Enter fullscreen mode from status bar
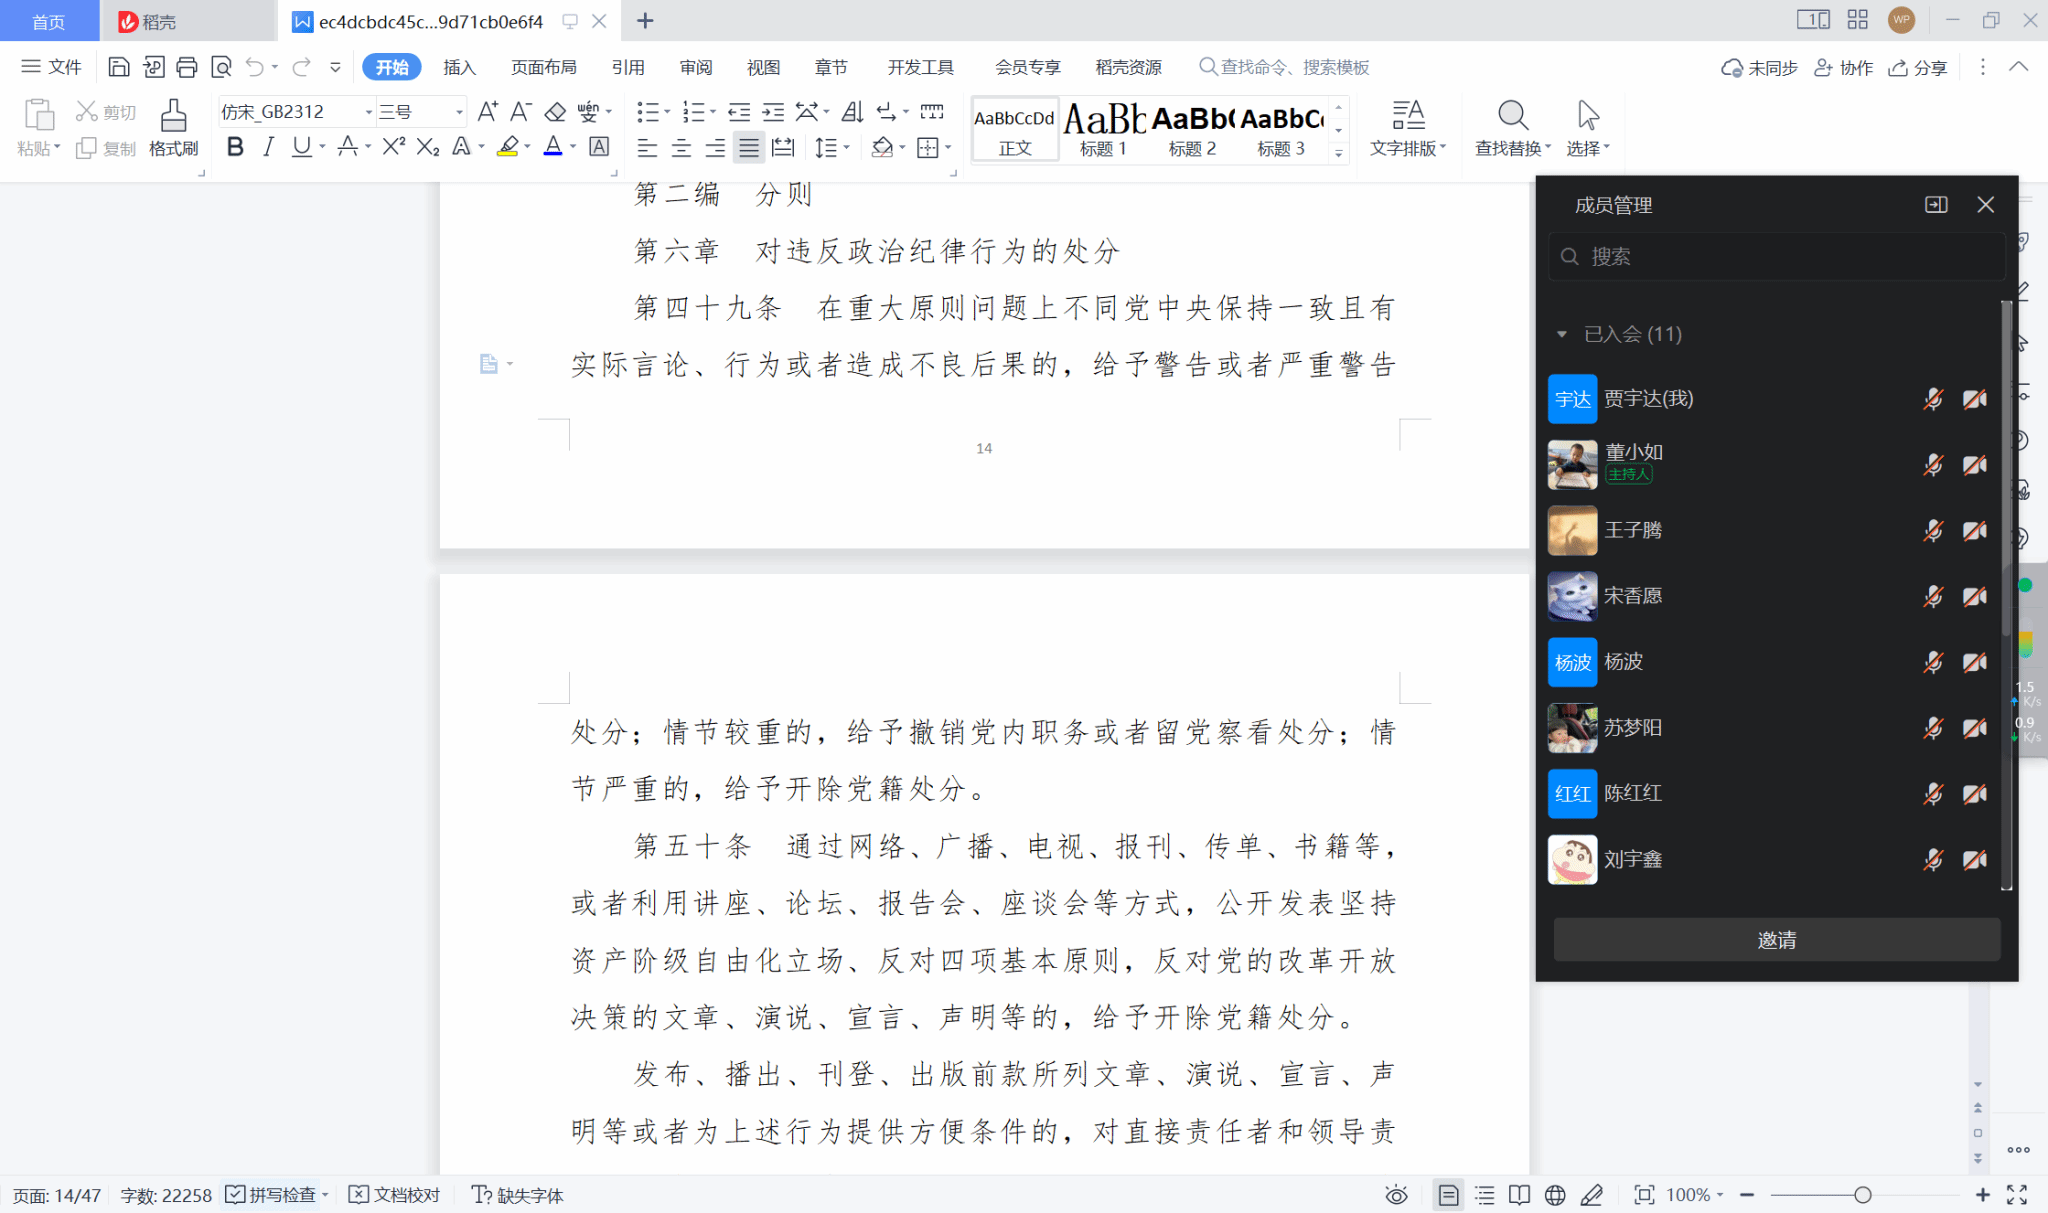This screenshot has width=2048, height=1213. tap(2017, 1195)
